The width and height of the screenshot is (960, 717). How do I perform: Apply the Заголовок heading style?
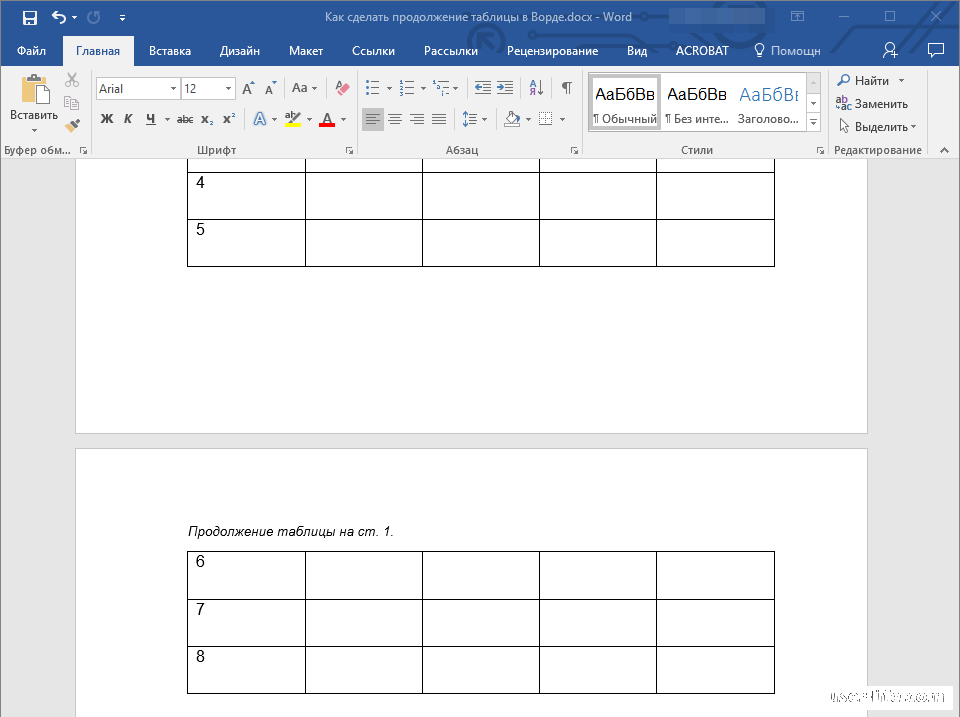[769, 103]
